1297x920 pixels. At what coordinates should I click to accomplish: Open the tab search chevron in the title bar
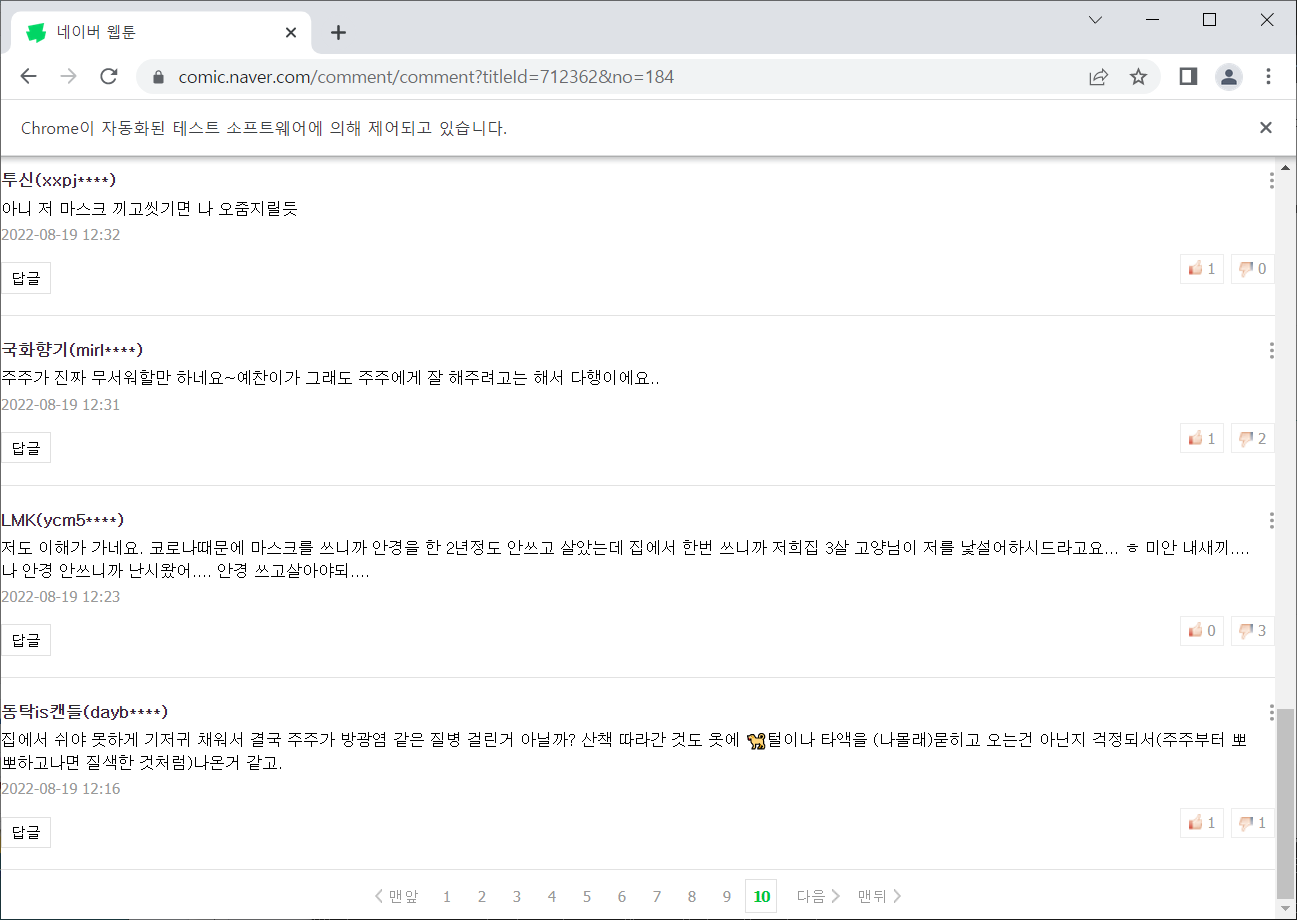pyautogui.click(x=1095, y=20)
